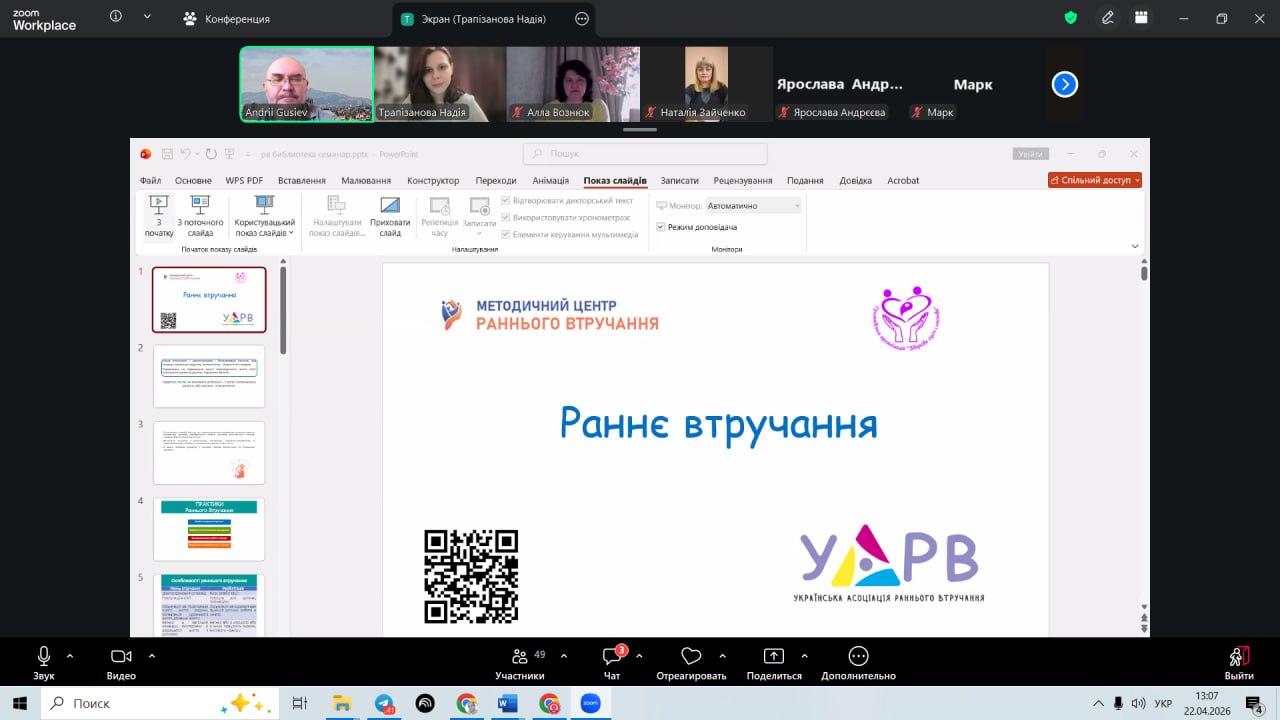Screen dimensions: 1280x720
Task: Change Zoom view layout grid icon
Action: (1141, 18)
